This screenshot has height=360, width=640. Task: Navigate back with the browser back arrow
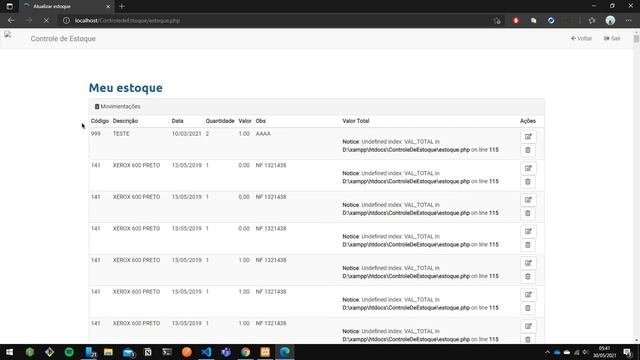coord(11,20)
